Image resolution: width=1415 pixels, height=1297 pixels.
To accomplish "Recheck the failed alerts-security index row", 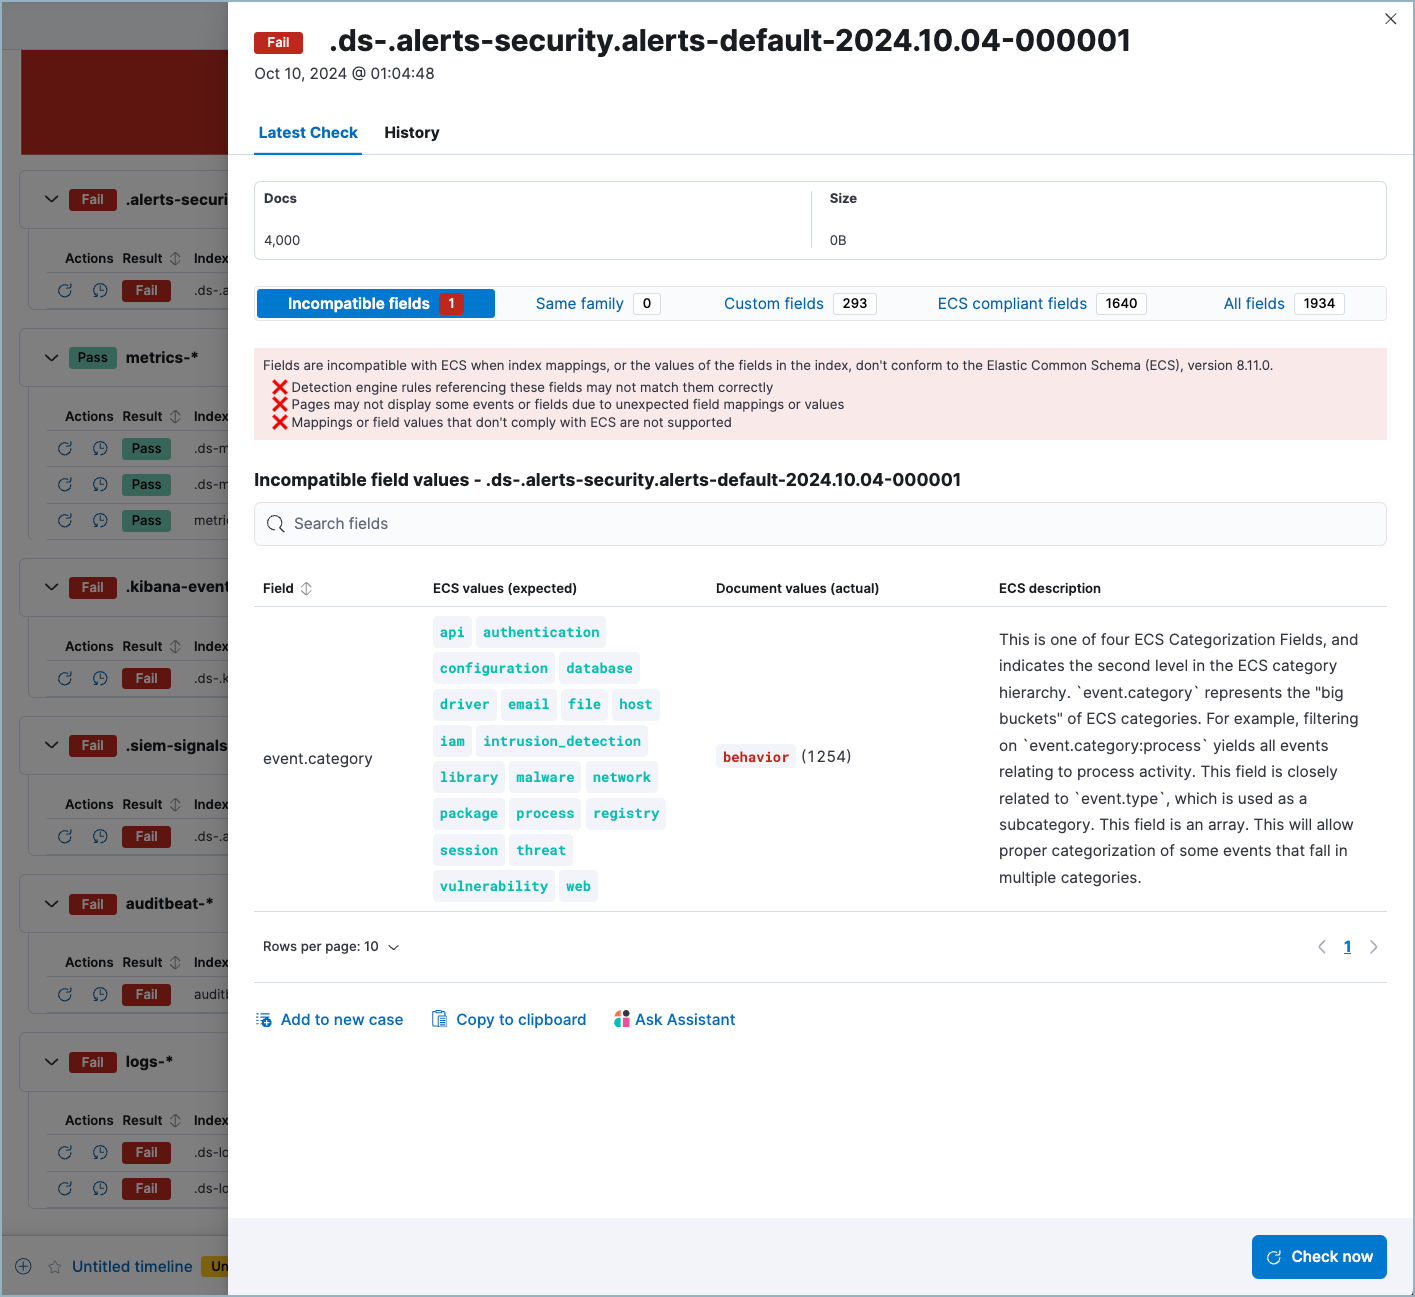I will click(65, 290).
